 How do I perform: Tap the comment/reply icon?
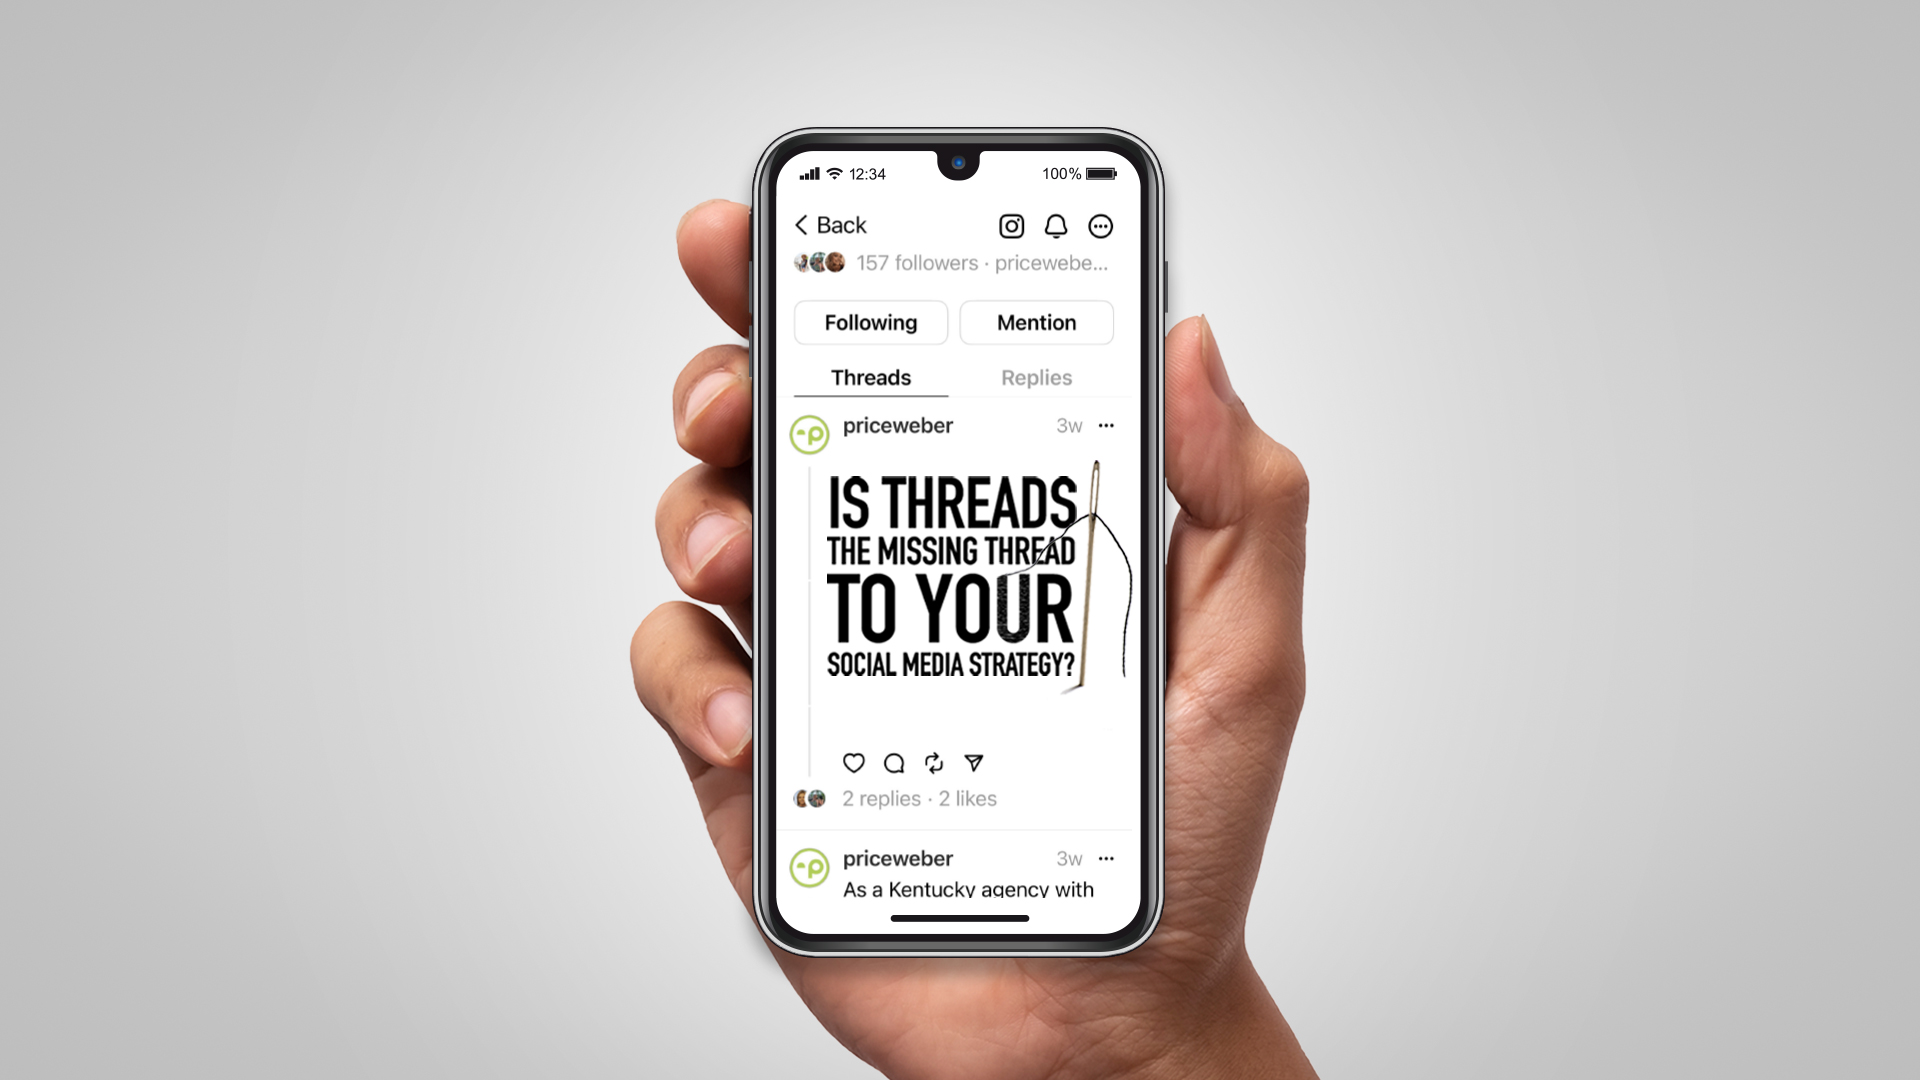pos(893,762)
